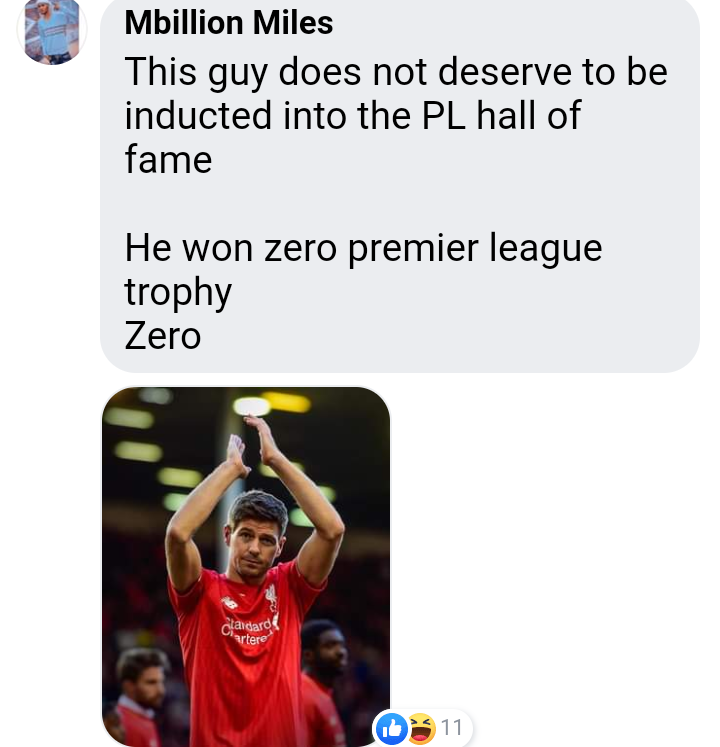Click the word 'fame' in the comment
Viewport: 720px width, 747px height.
coord(168,160)
